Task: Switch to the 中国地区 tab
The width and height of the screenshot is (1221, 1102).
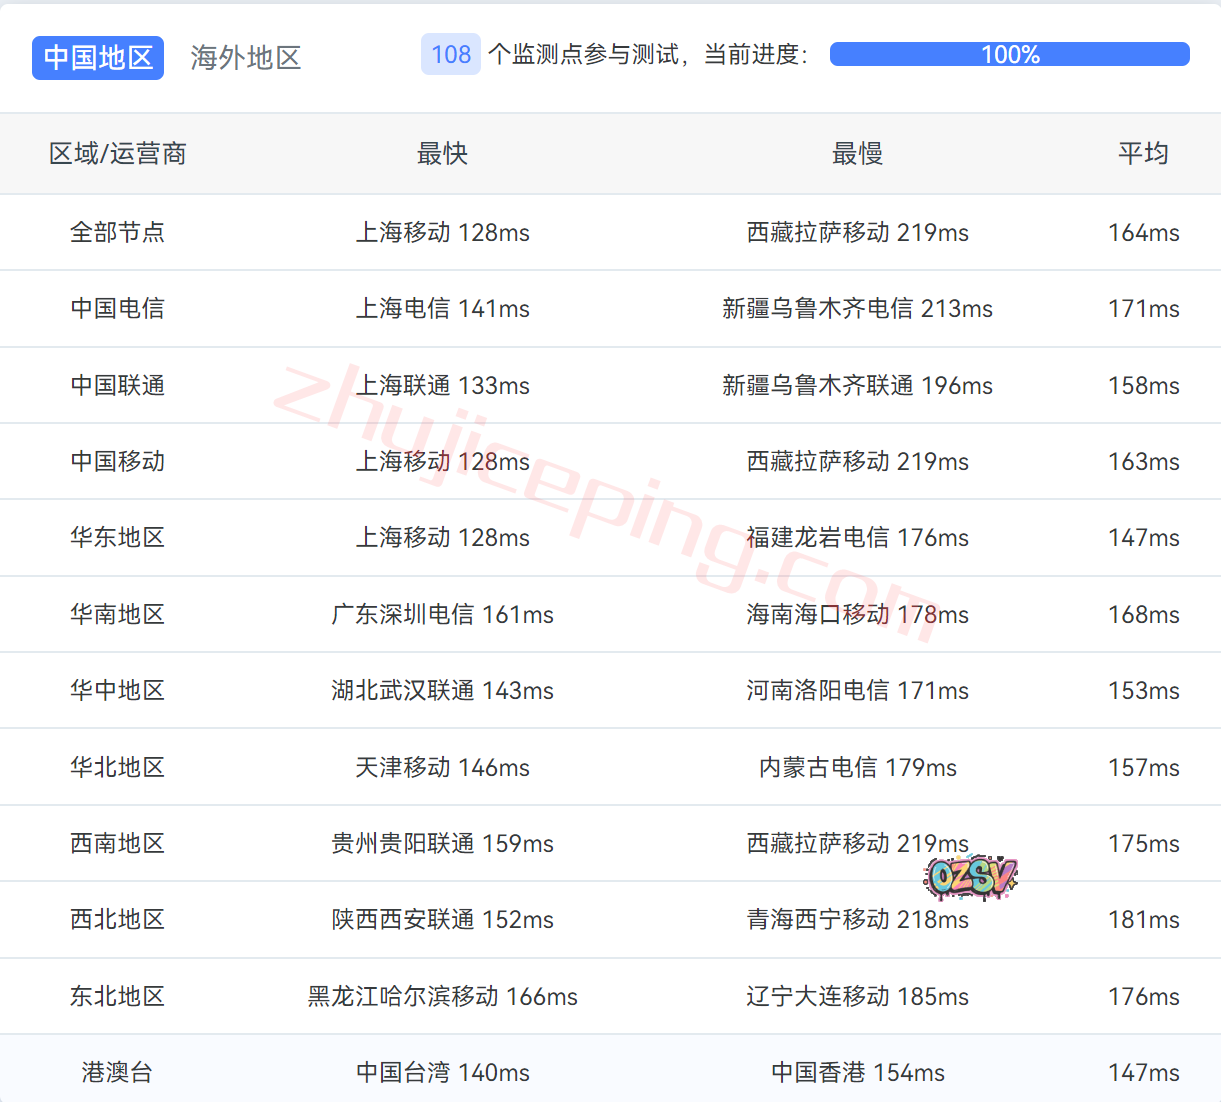Action: (x=98, y=58)
